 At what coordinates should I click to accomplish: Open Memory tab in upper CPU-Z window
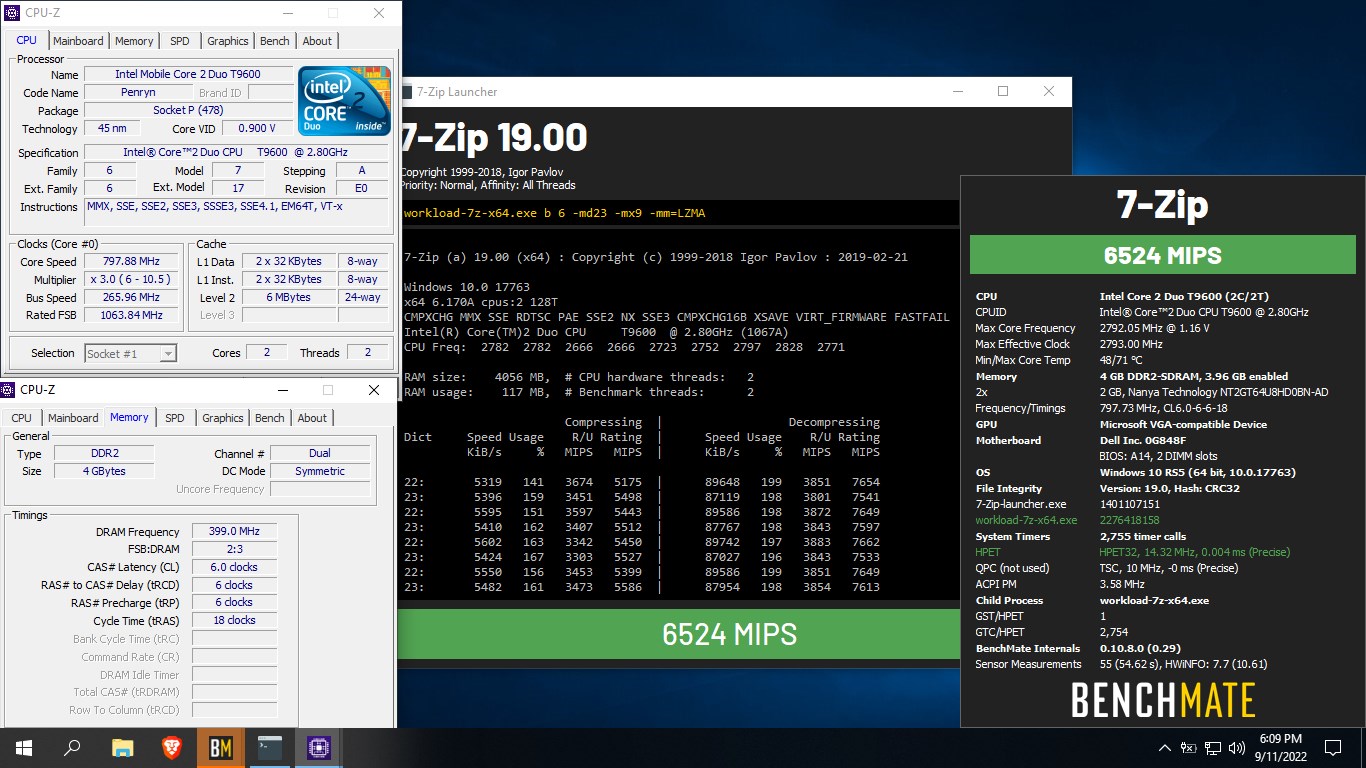coord(134,41)
